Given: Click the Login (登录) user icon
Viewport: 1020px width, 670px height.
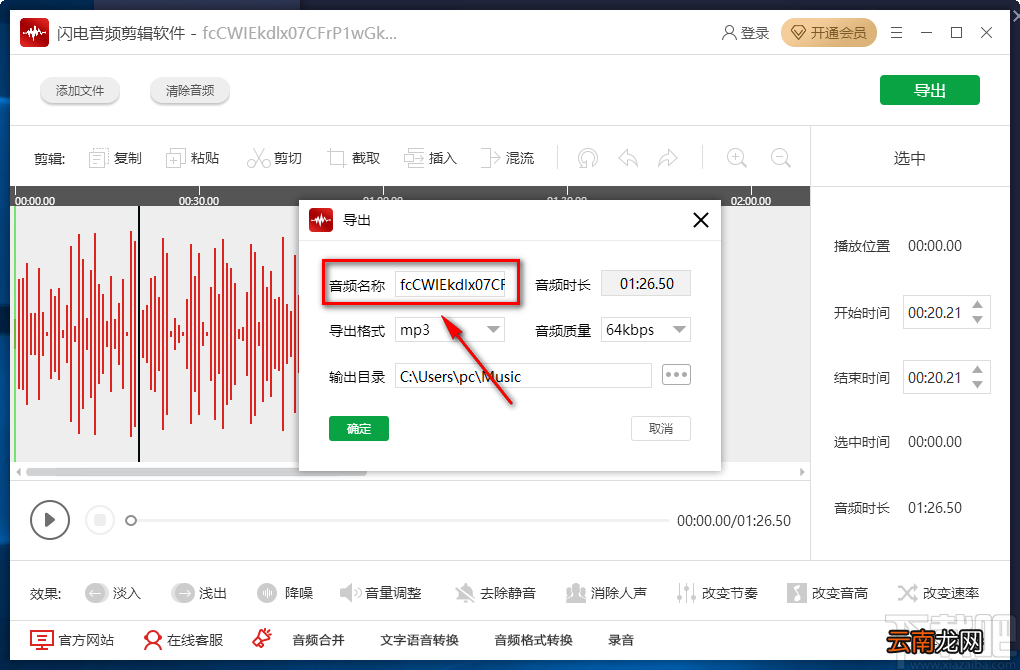Looking at the screenshot, I should [745, 33].
